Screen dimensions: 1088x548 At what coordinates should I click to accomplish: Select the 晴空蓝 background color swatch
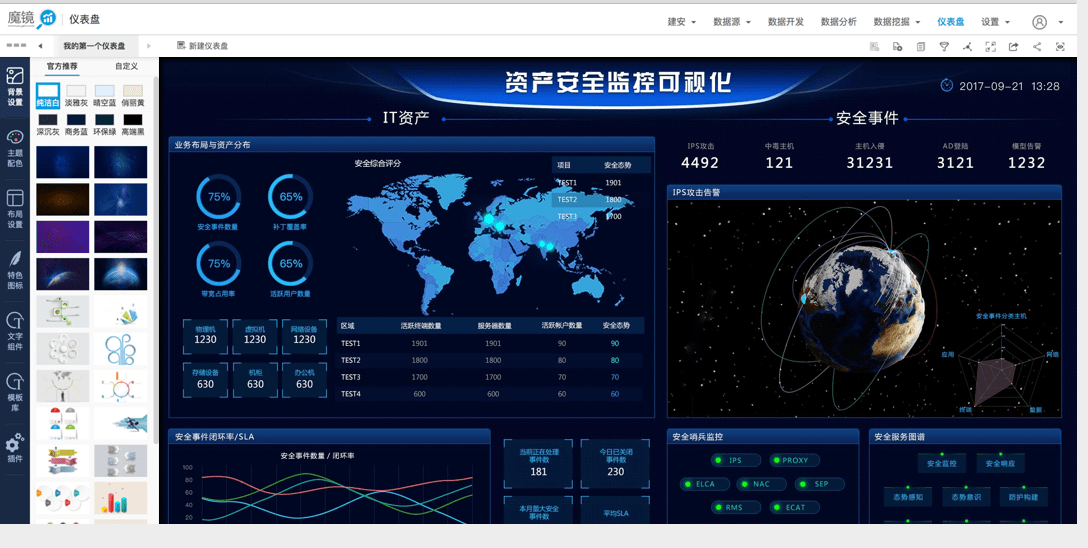(104, 91)
